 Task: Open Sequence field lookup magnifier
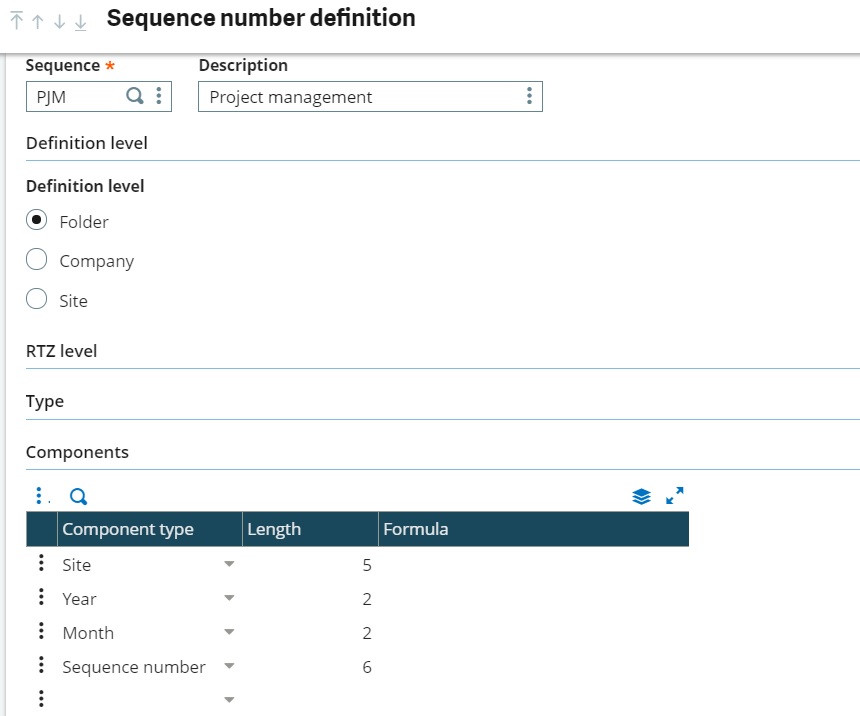point(134,96)
